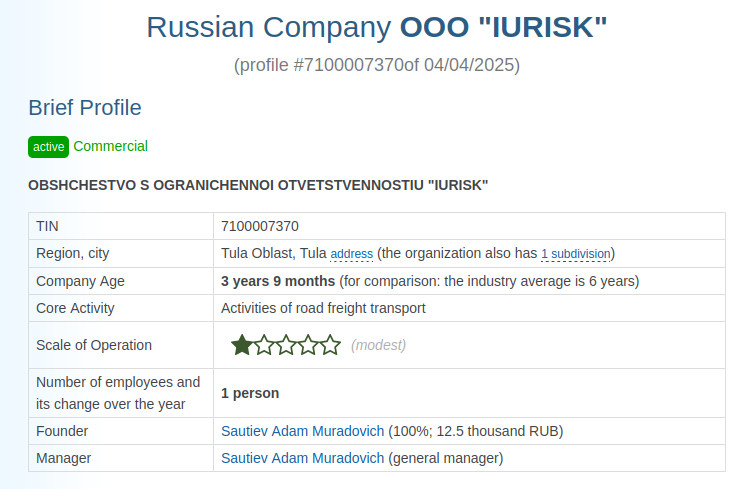The height and width of the screenshot is (489, 740).
Task: Click the Commercial label
Action: [x=110, y=146]
